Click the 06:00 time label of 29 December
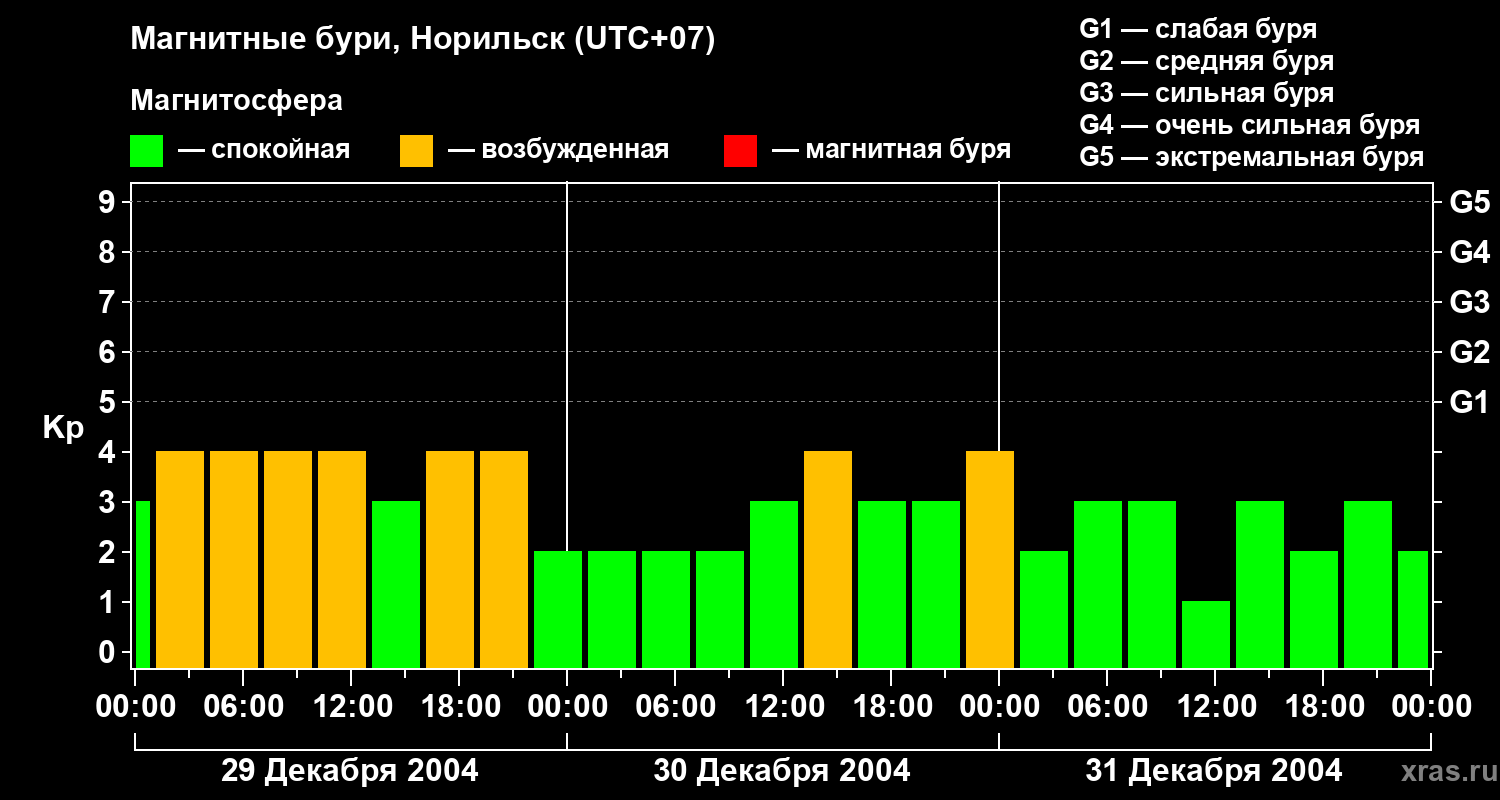Image resolution: width=1500 pixels, height=800 pixels. point(242,707)
